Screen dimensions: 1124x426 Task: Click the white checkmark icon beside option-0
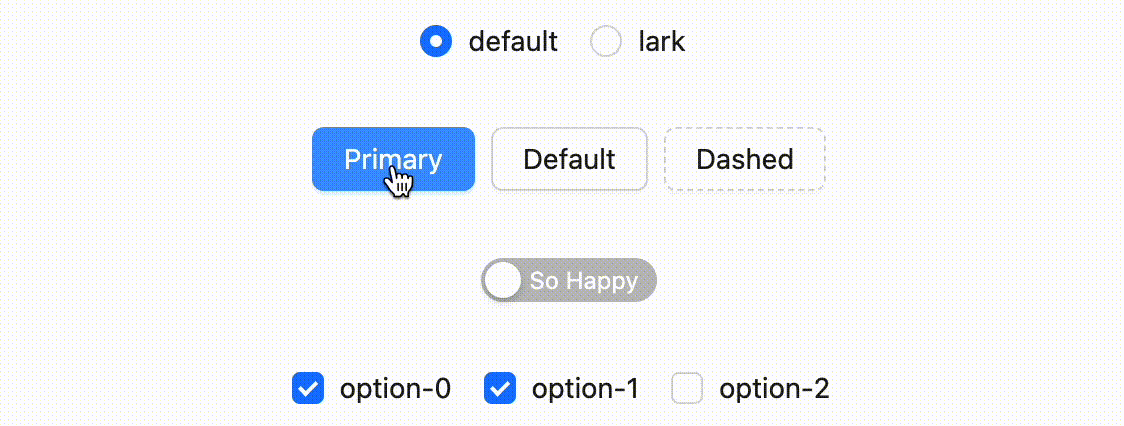(308, 388)
